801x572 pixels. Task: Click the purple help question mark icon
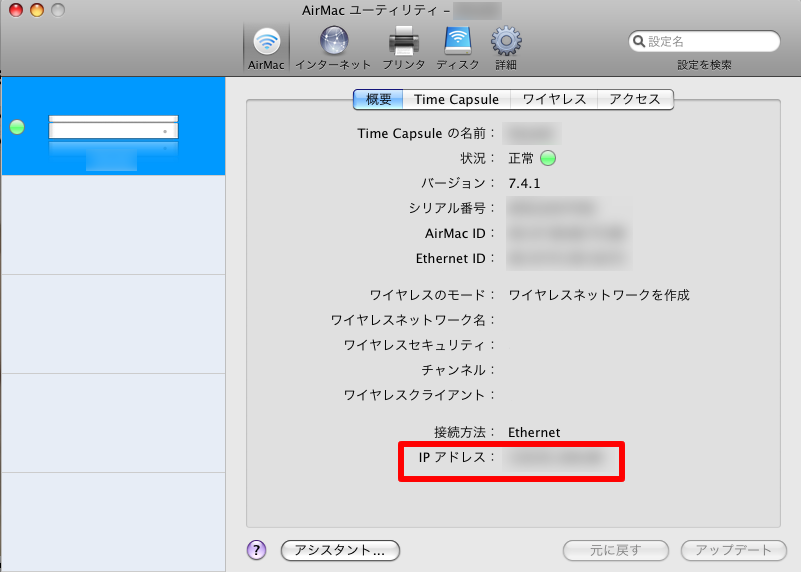(x=256, y=550)
